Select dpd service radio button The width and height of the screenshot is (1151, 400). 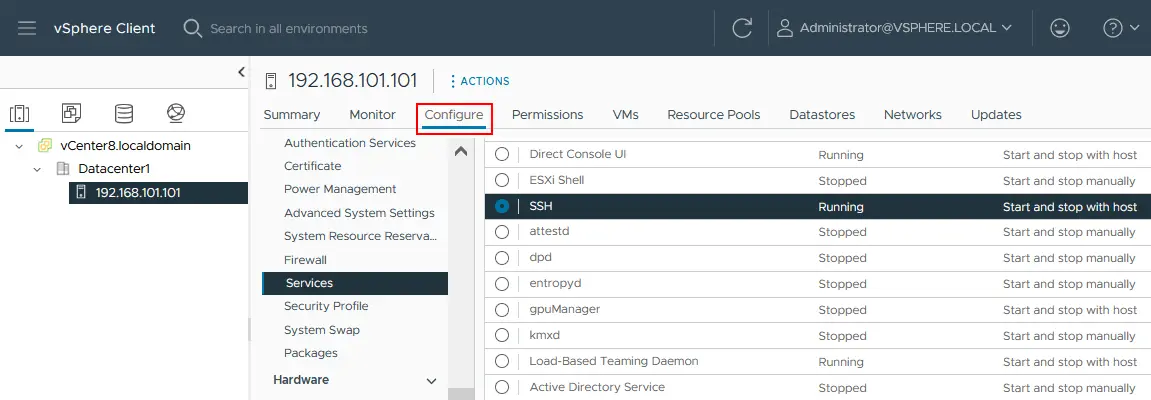pyautogui.click(x=502, y=258)
